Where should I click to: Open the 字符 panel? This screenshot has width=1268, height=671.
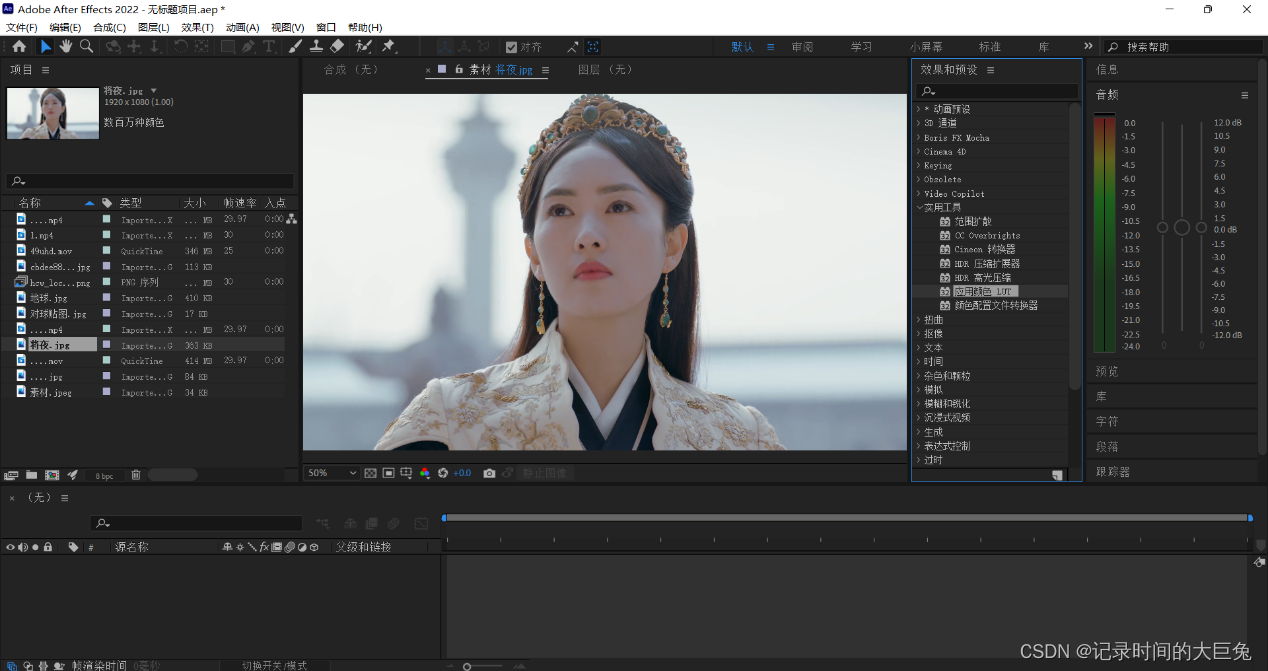click(x=1107, y=421)
